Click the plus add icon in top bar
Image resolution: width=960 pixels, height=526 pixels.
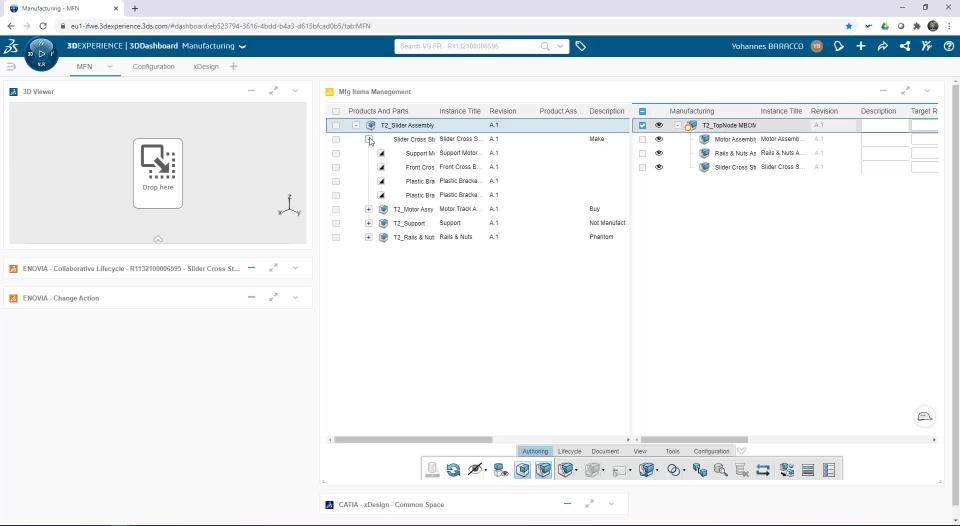pos(861,46)
